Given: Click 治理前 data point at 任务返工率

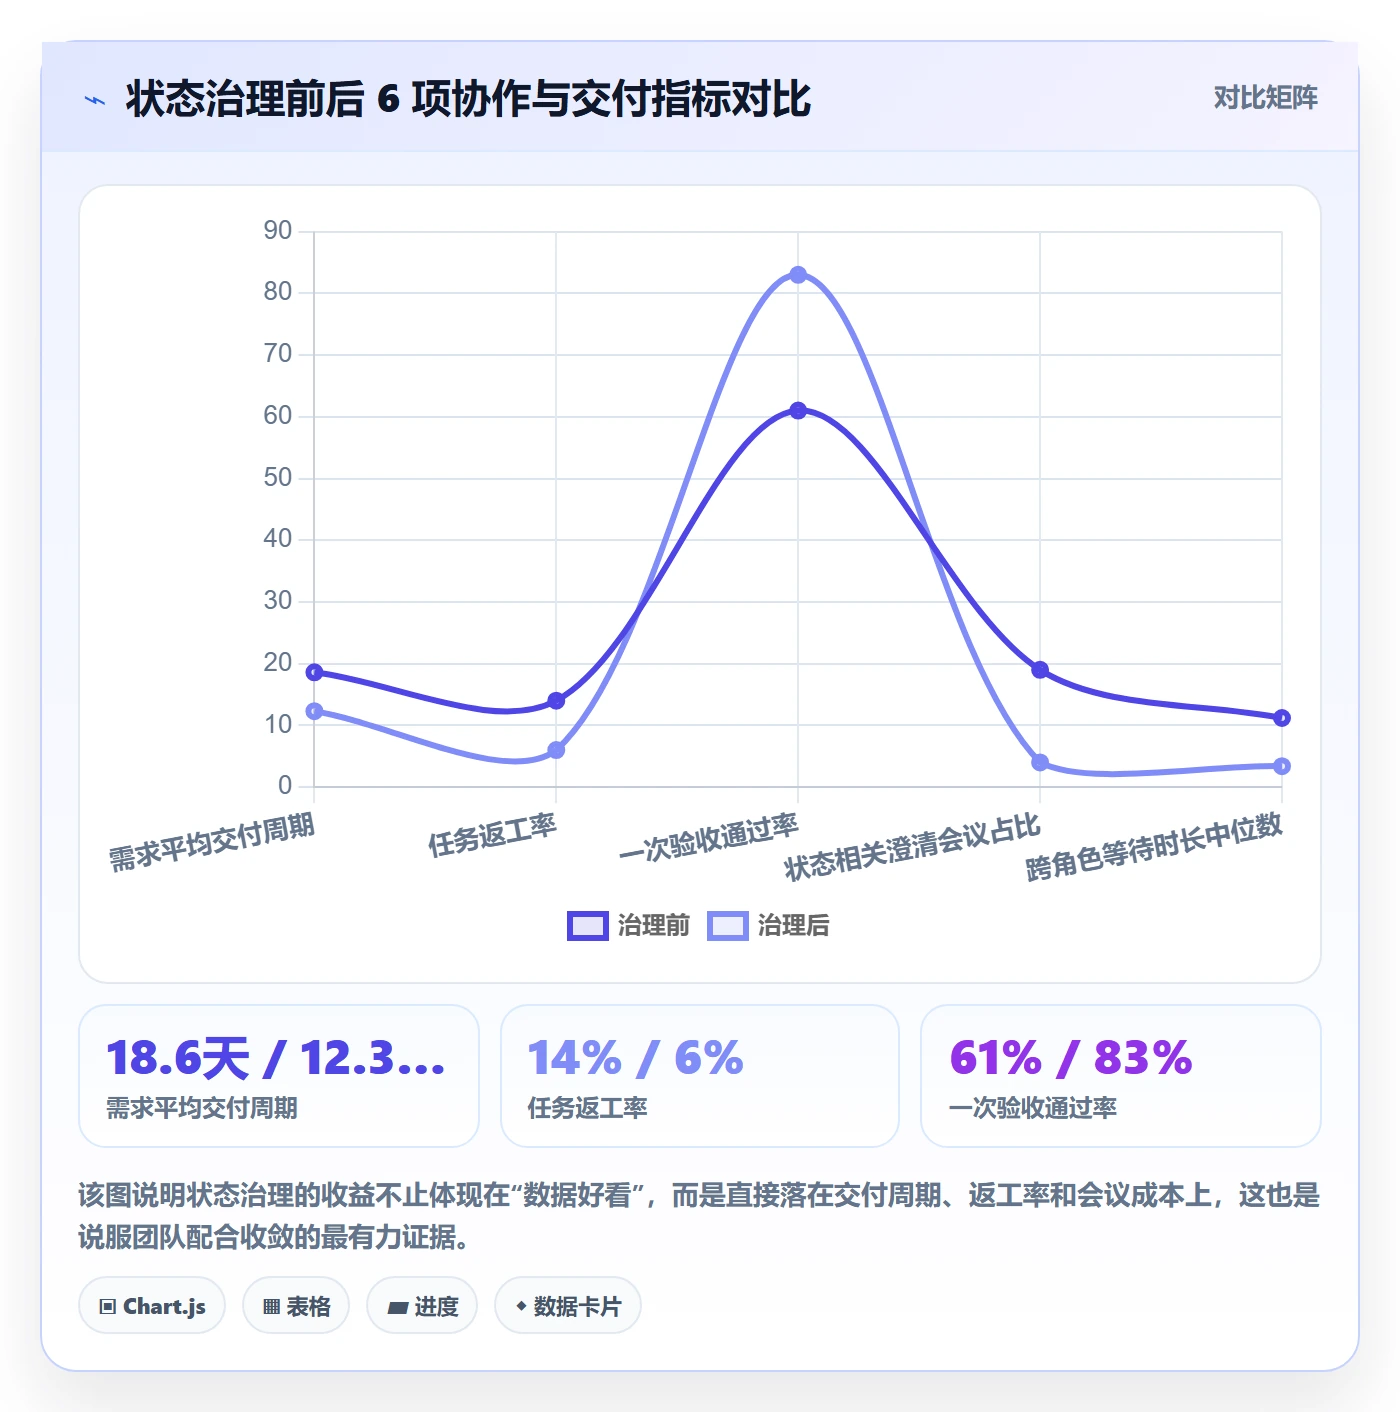Looking at the screenshot, I should coord(556,701).
